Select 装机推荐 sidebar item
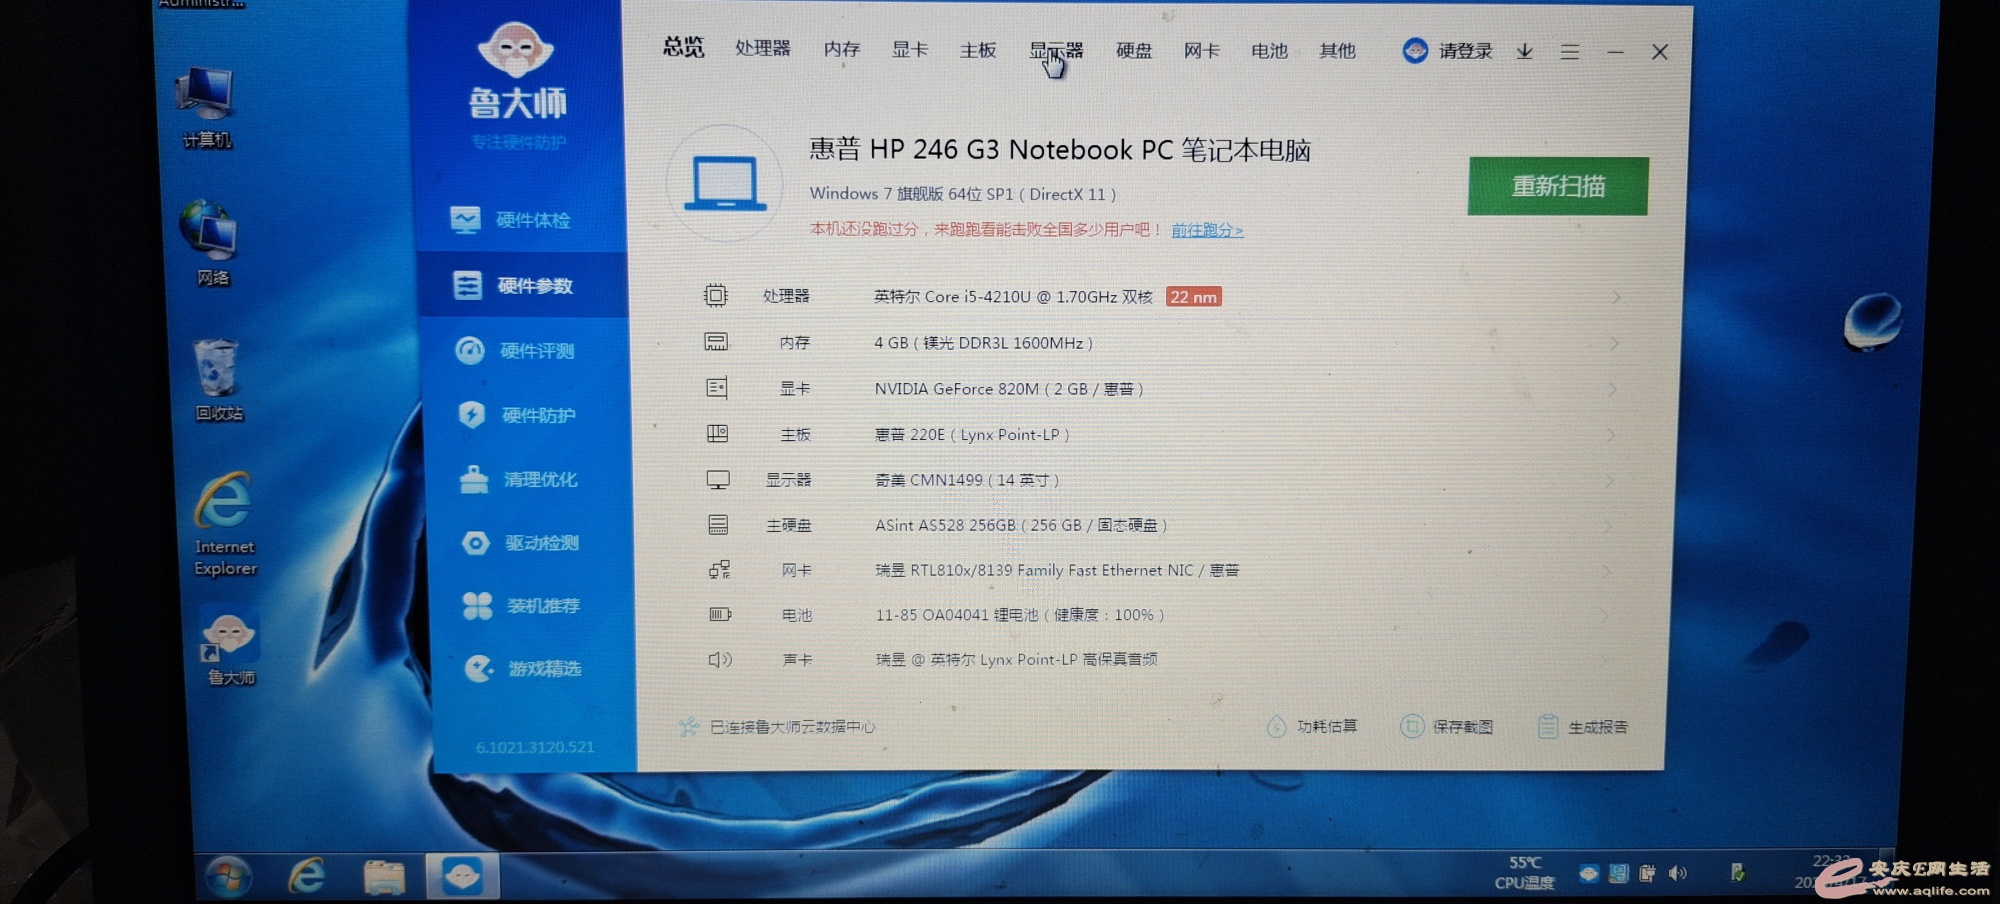The height and width of the screenshot is (904, 2000). pyautogui.click(x=542, y=606)
